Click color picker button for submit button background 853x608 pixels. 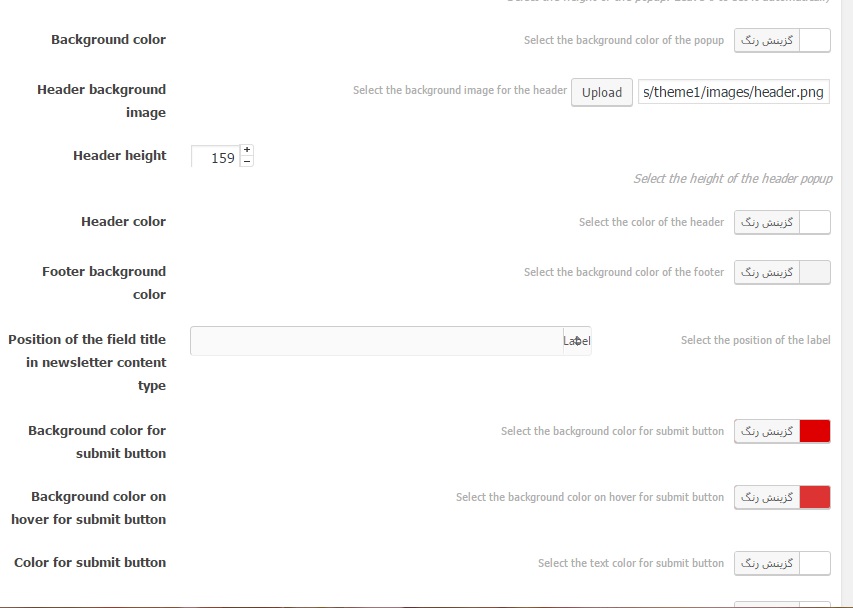[x=767, y=431]
